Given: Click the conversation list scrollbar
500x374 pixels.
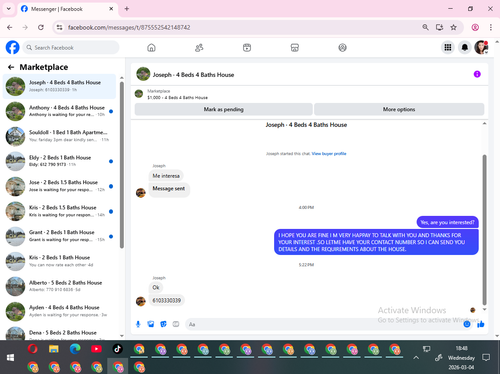Looking at the screenshot, I should coord(122,165).
